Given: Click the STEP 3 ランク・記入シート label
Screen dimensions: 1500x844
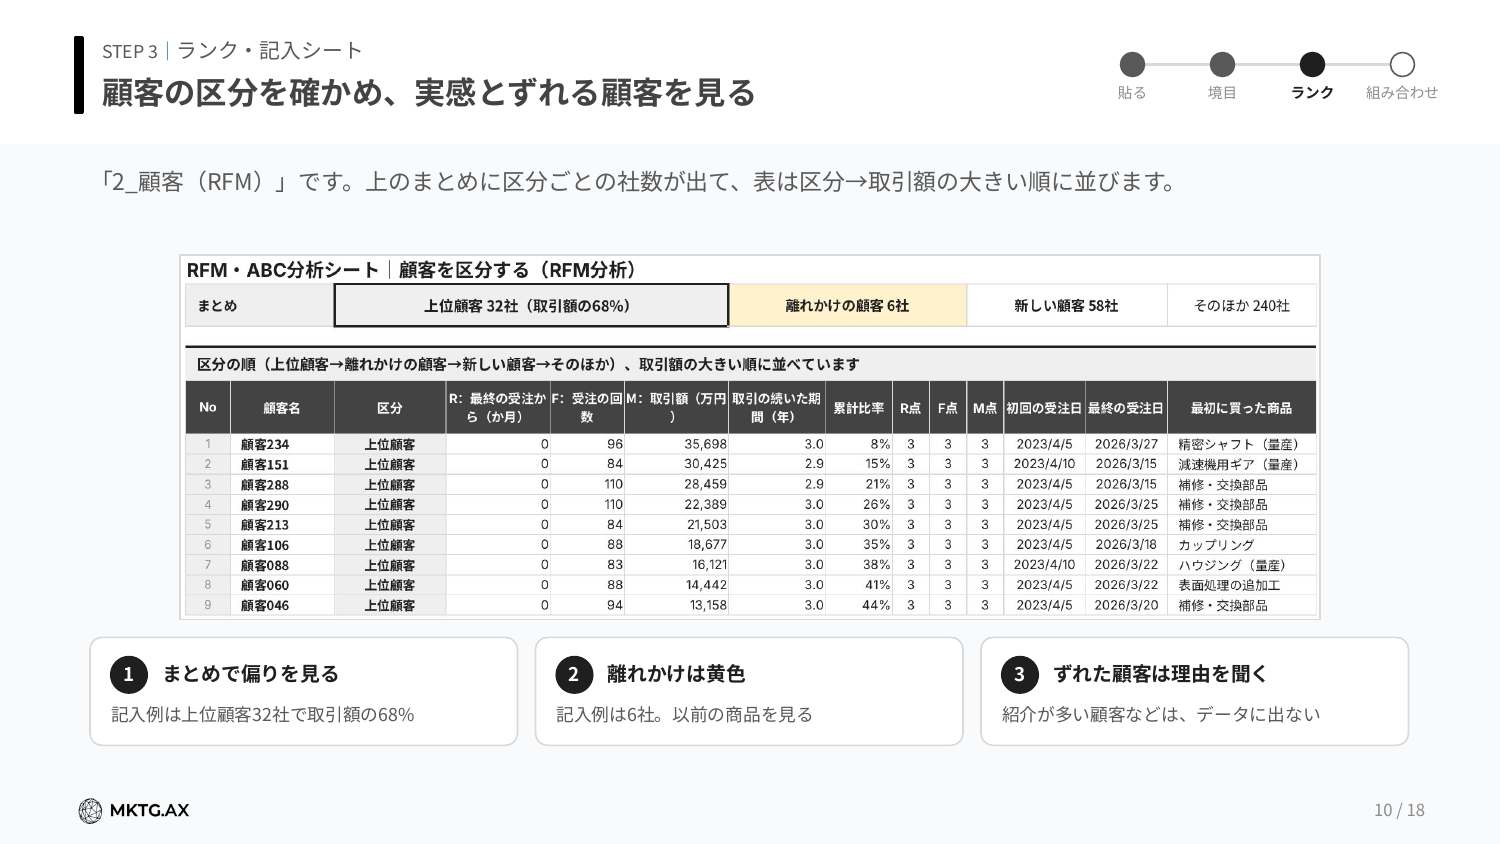Looking at the screenshot, I should 232,51.
